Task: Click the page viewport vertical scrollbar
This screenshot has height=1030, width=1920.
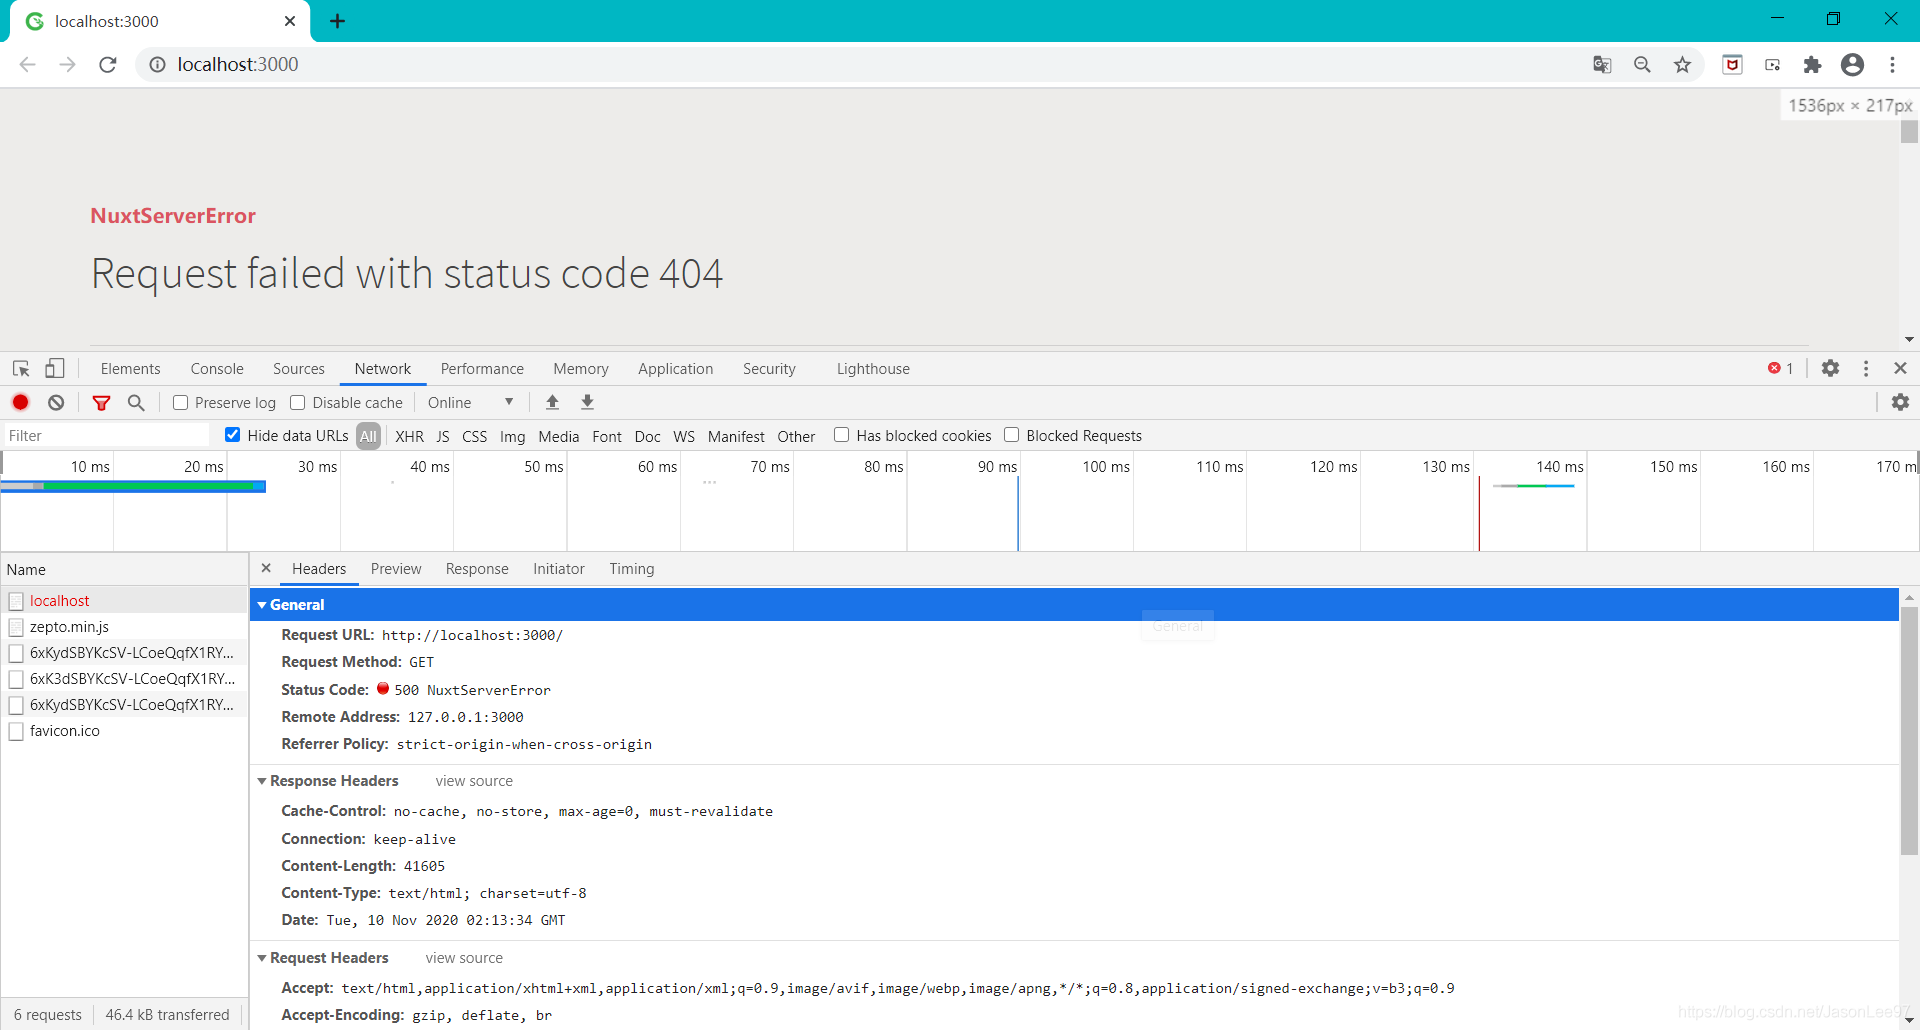Action: [1909, 132]
